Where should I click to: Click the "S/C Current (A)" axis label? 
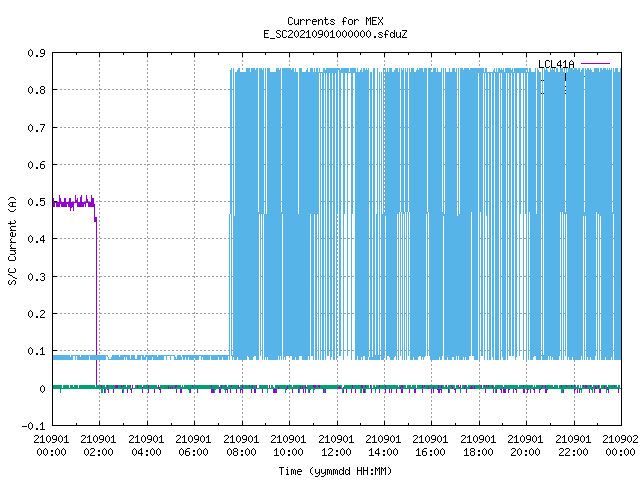coord(13,241)
